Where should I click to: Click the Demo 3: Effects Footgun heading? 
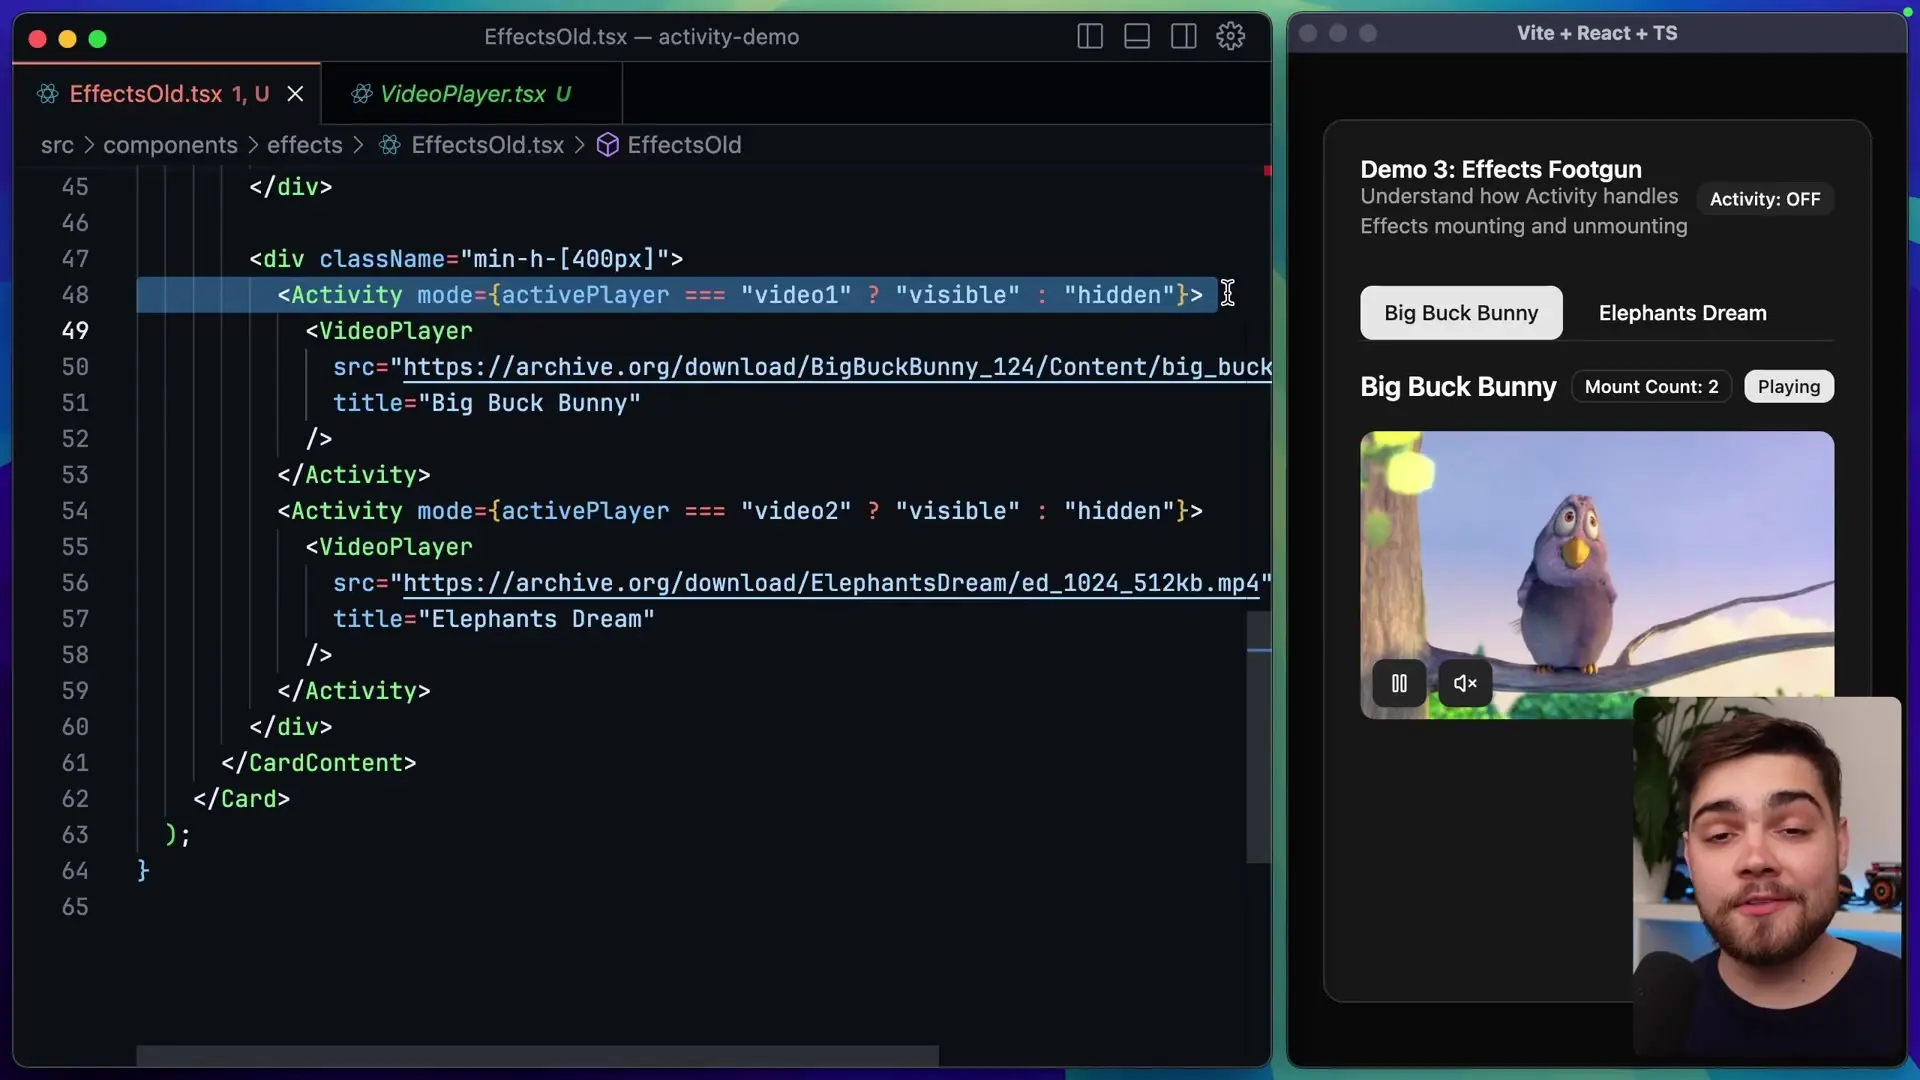tap(1501, 169)
